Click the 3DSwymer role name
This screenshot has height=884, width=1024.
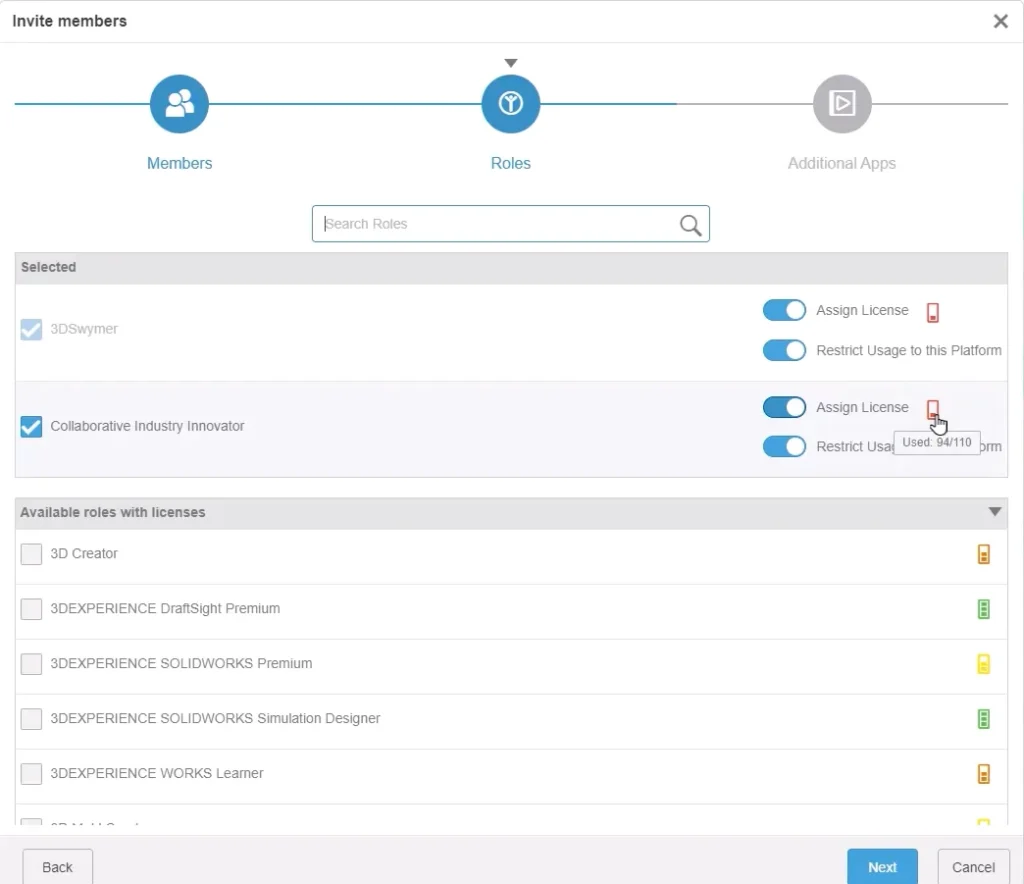(x=84, y=329)
